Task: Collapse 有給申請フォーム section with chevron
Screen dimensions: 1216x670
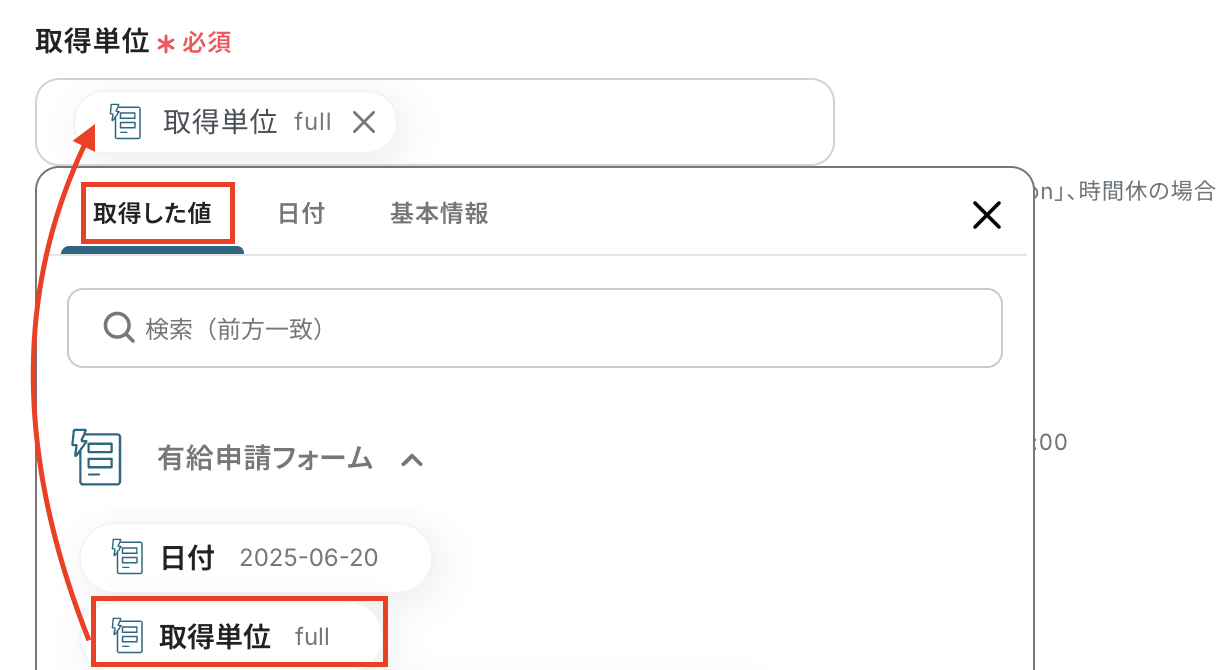Action: [x=412, y=460]
